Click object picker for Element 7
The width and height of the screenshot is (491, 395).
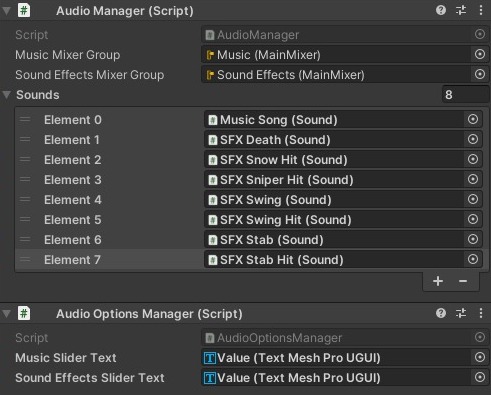pyautogui.click(x=473, y=259)
